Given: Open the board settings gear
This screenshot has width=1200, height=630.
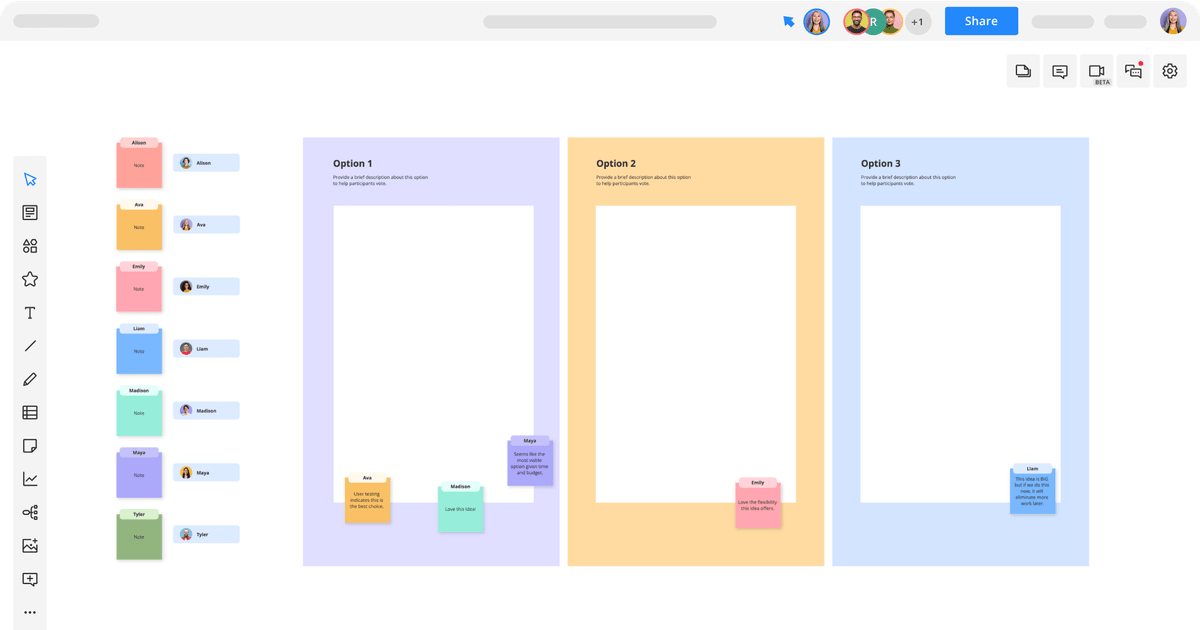Looking at the screenshot, I should pyautogui.click(x=1169, y=71).
